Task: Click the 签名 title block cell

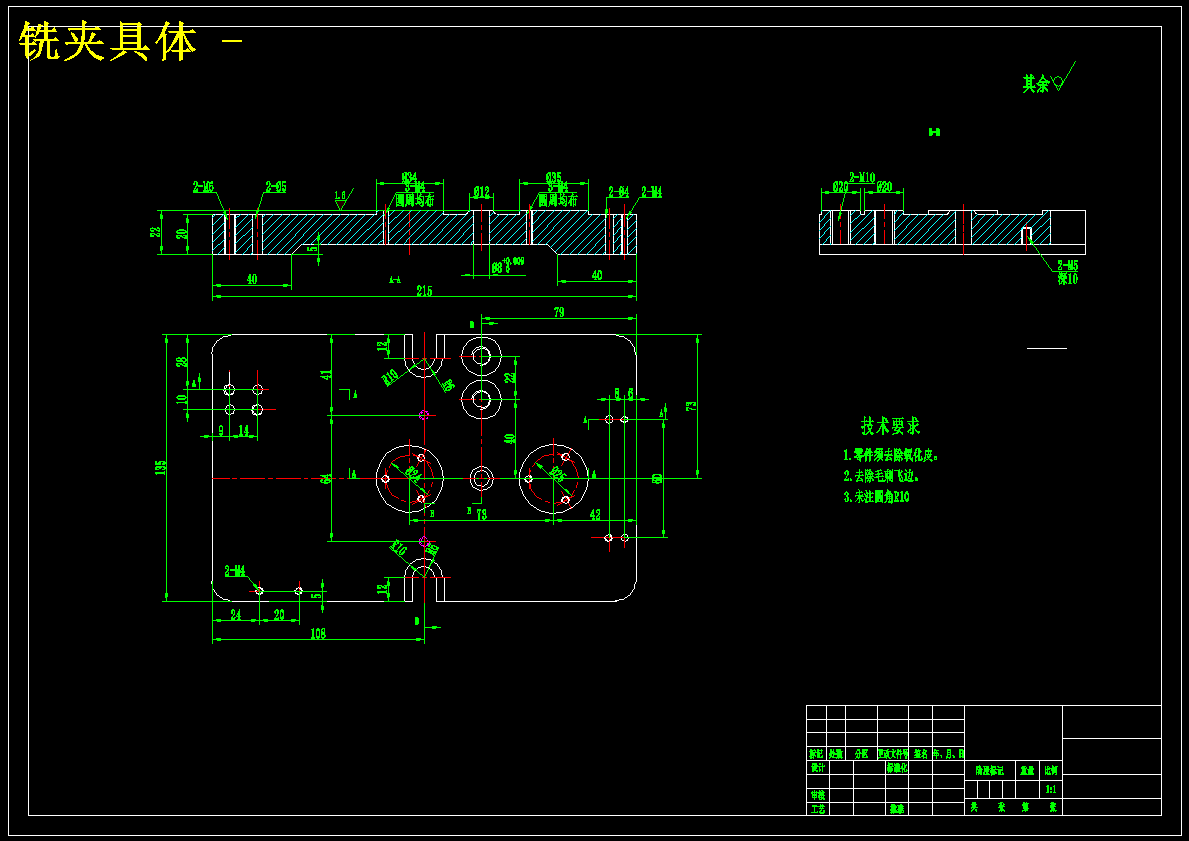Action: click(921, 754)
